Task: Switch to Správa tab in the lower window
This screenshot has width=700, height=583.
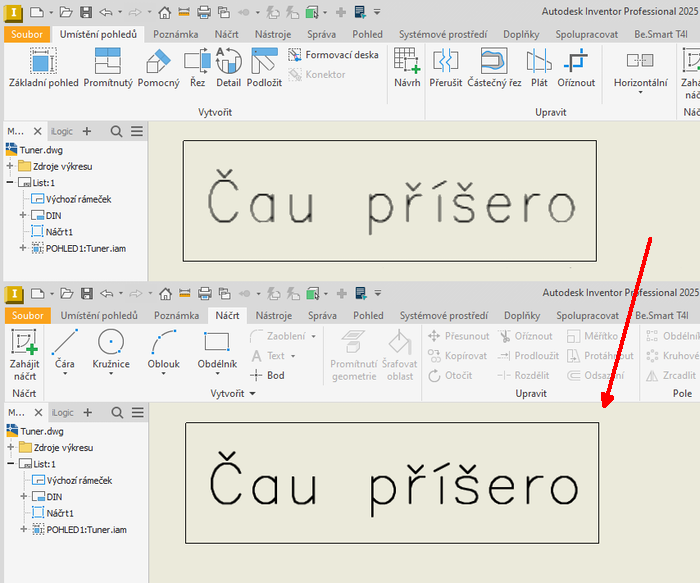Action: click(x=321, y=315)
